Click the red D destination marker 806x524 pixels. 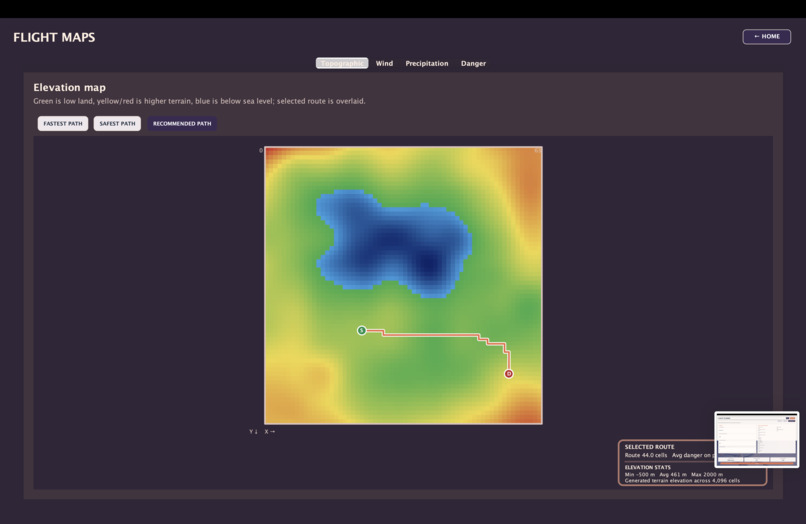(x=508, y=374)
